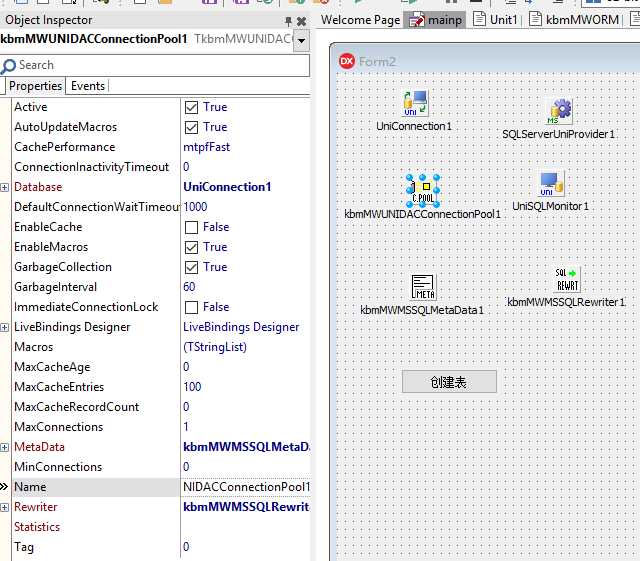
Task: Click the MaxCacheEntries value 100
Action: [192, 387]
